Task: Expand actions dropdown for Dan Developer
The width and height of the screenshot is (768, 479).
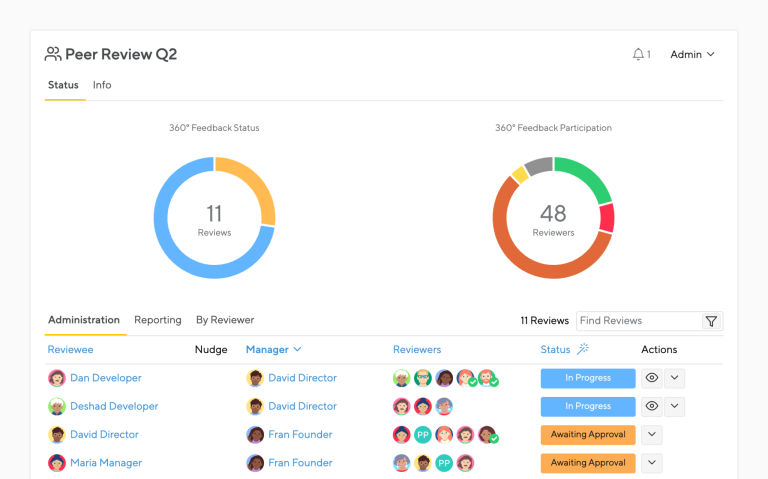Action: (674, 378)
